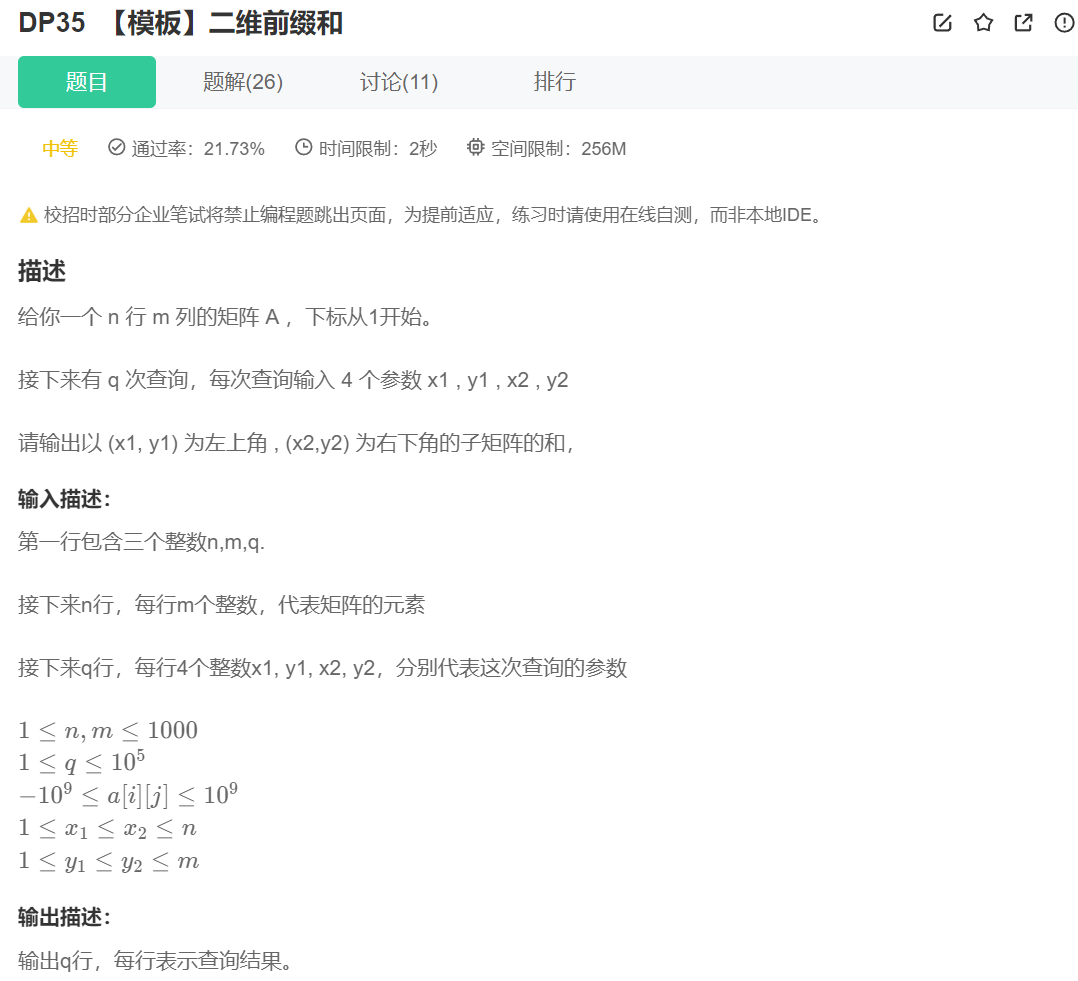Click the line '接下来有 q 次查询'

pos(293,379)
